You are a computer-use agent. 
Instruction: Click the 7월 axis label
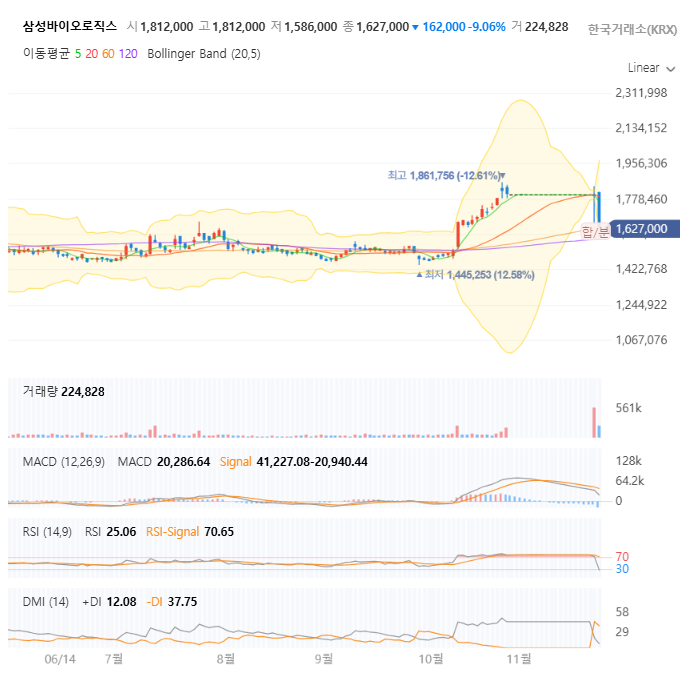pyautogui.click(x=114, y=659)
